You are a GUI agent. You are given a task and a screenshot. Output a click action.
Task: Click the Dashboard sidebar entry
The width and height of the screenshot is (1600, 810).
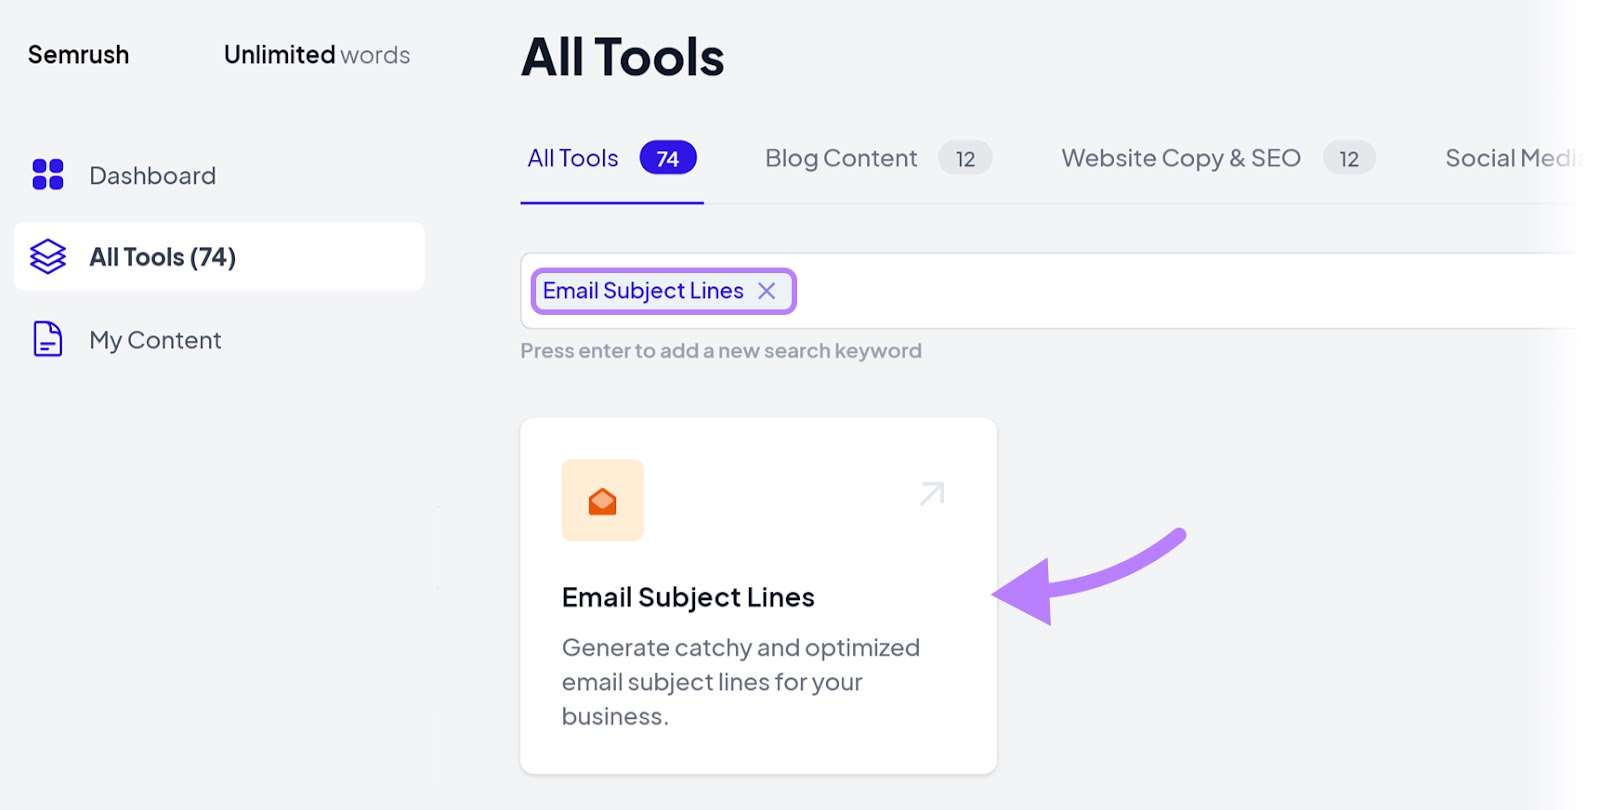click(x=151, y=175)
